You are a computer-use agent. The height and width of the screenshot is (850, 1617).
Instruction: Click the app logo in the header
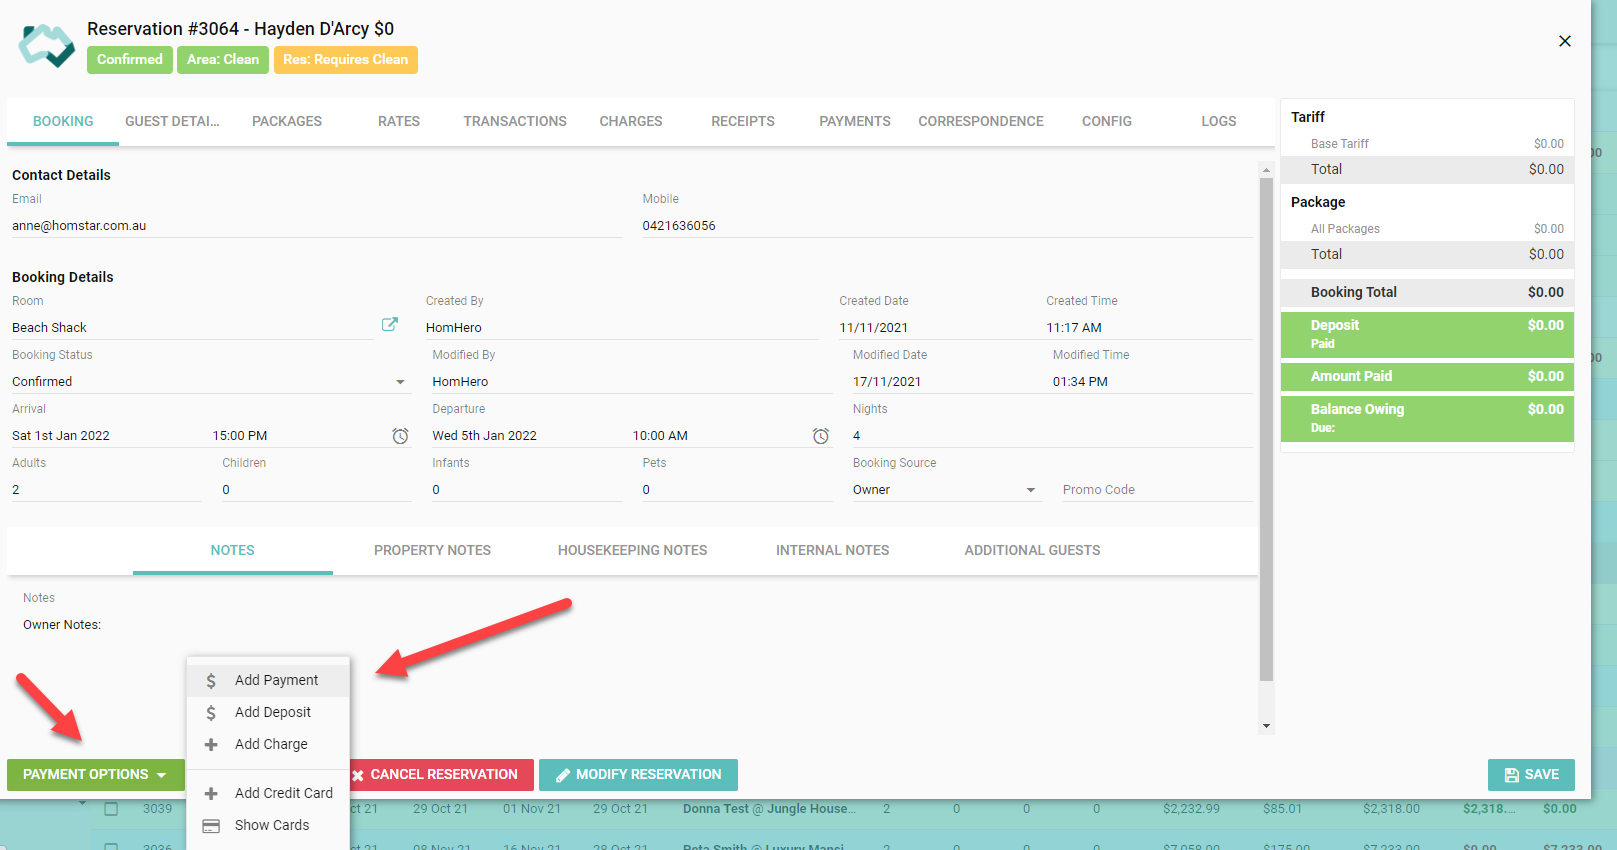tap(47, 45)
